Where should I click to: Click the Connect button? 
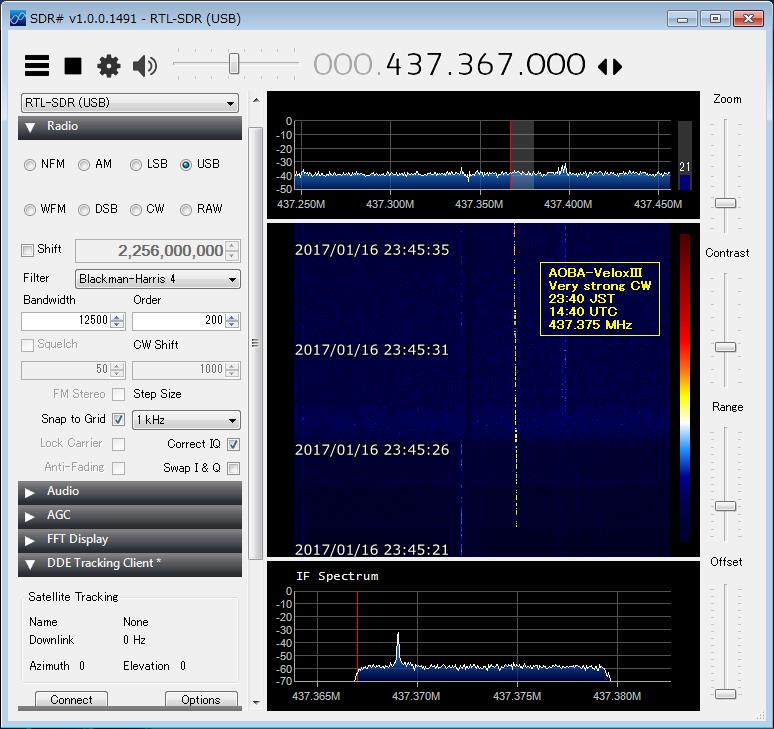coord(71,700)
